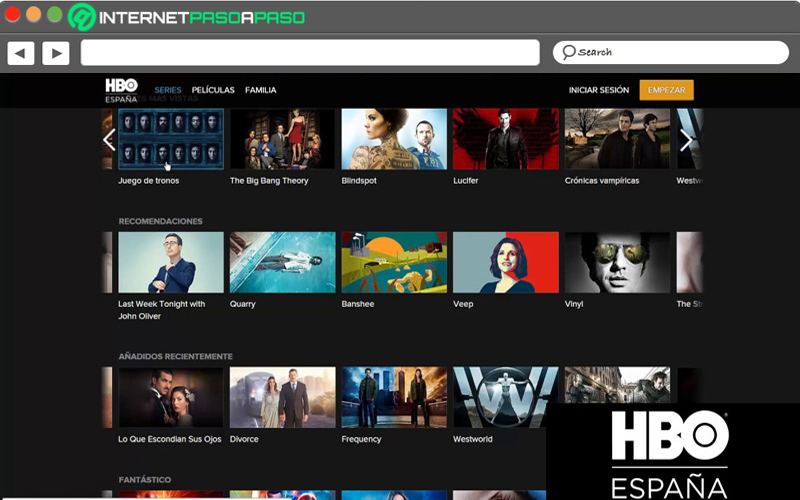This screenshot has height=500, width=800.
Task: Click the Last Week Tonight thumbnail
Action: pos(171,262)
